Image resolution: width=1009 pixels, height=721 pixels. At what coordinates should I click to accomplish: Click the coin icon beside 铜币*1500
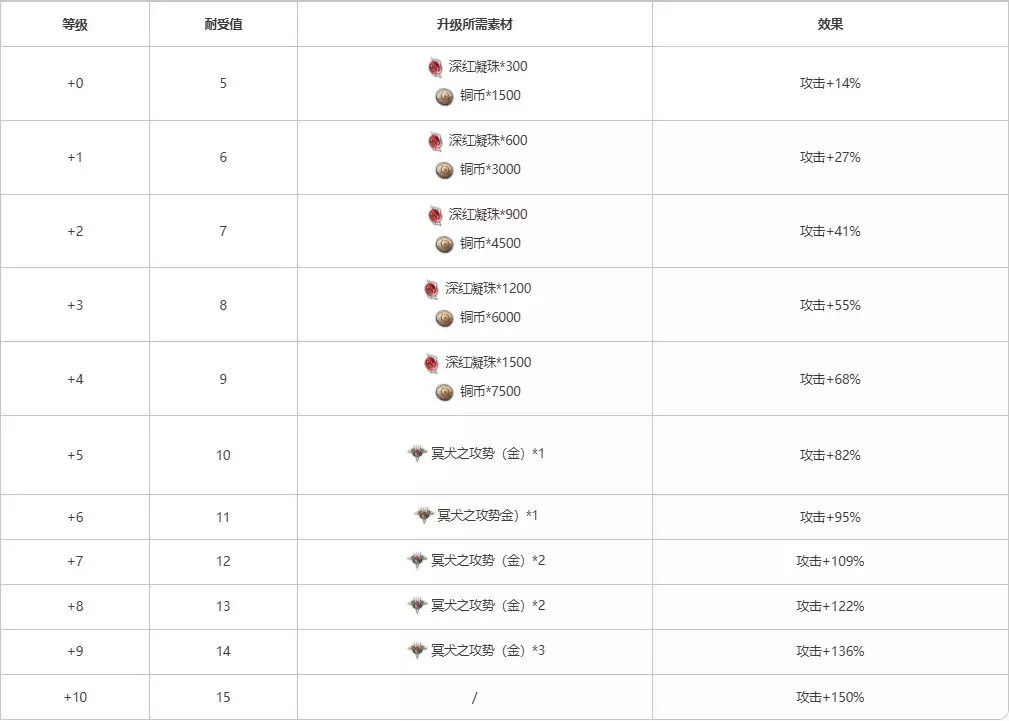[x=445, y=96]
